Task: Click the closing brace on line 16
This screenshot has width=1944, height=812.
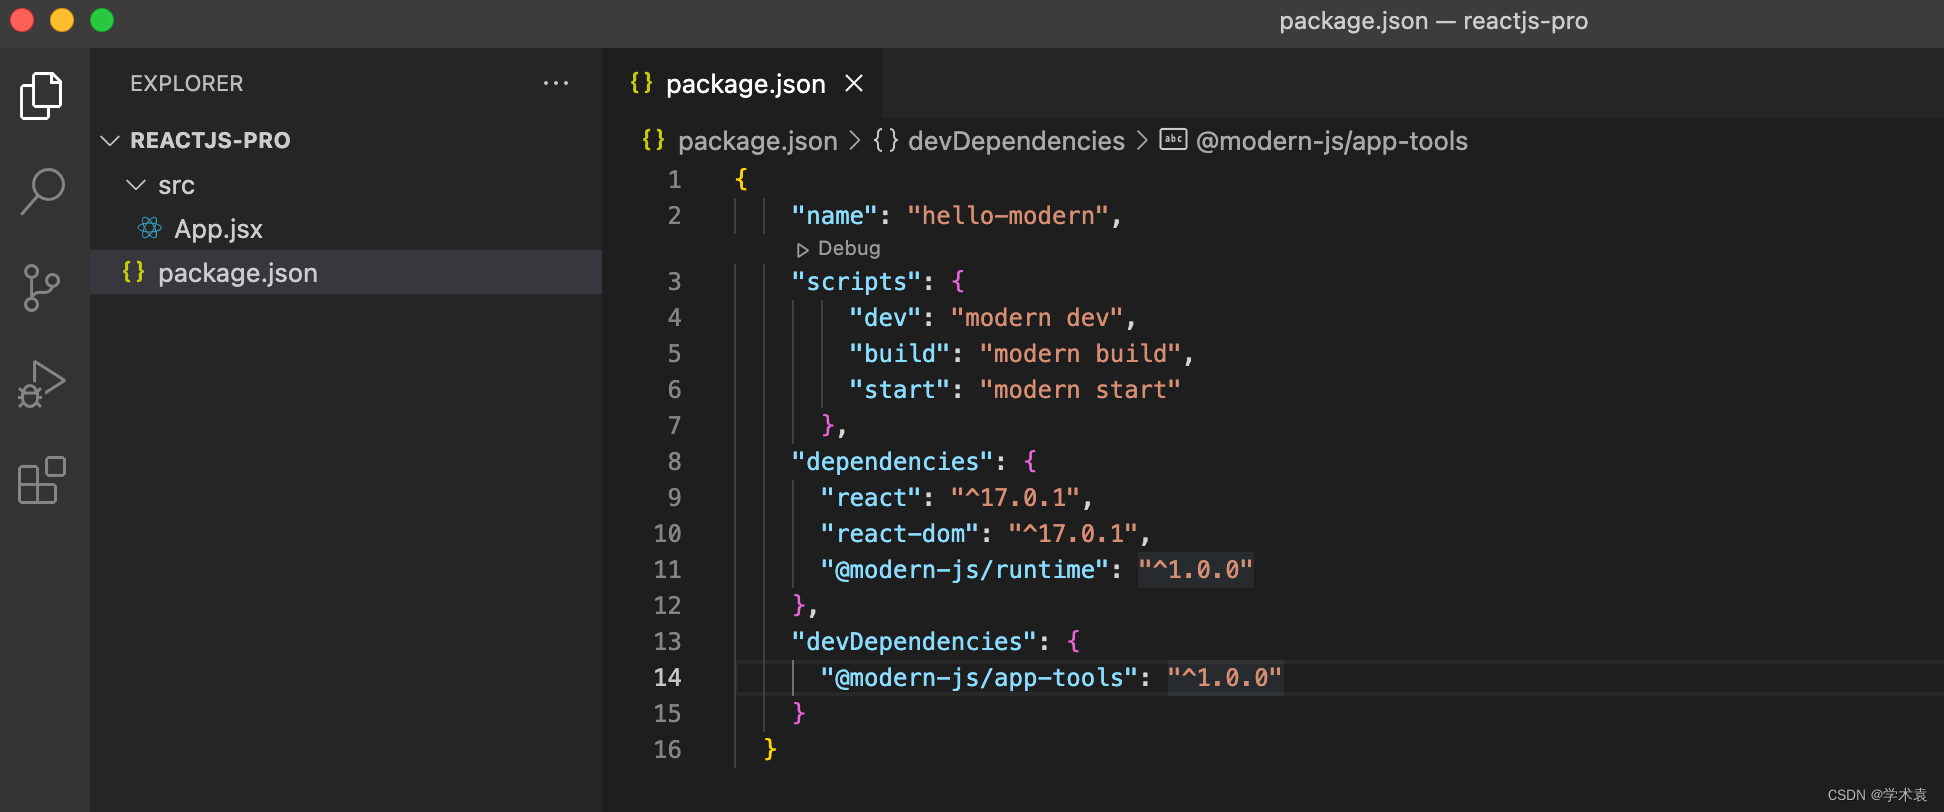Action: pos(770,749)
